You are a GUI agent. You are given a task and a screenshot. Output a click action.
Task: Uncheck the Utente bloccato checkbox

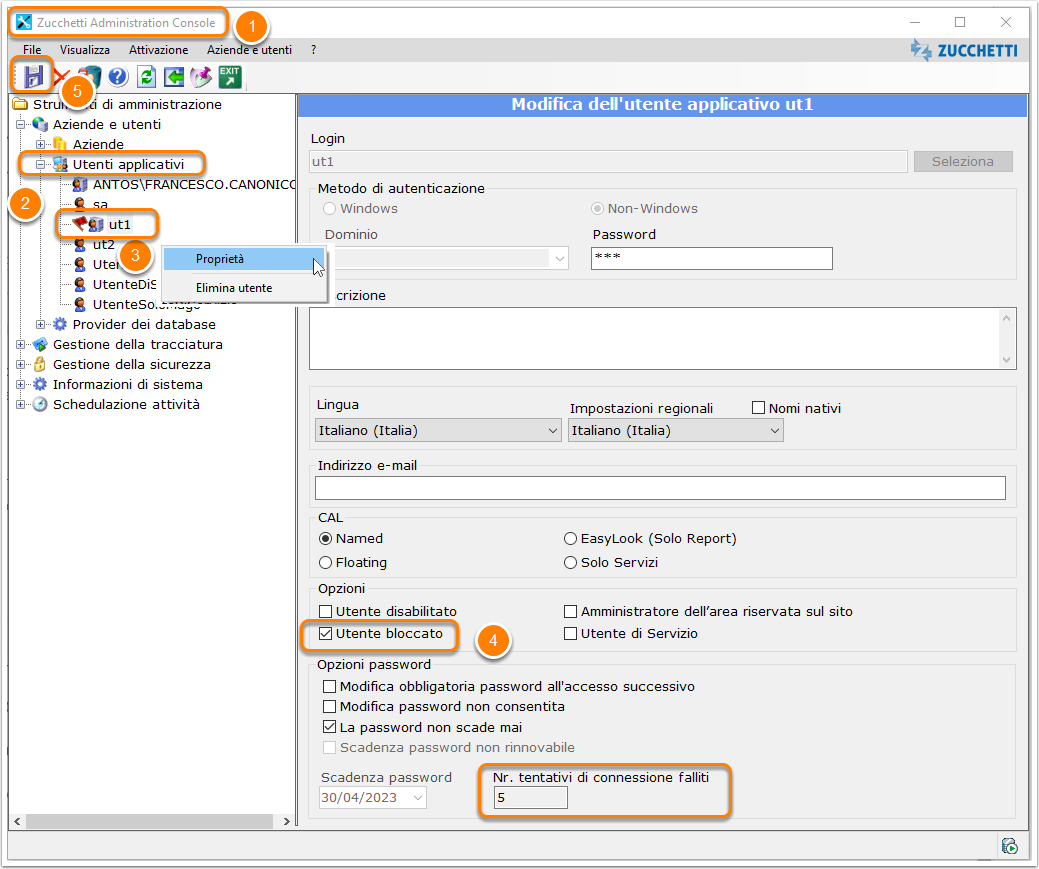point(325,634)
